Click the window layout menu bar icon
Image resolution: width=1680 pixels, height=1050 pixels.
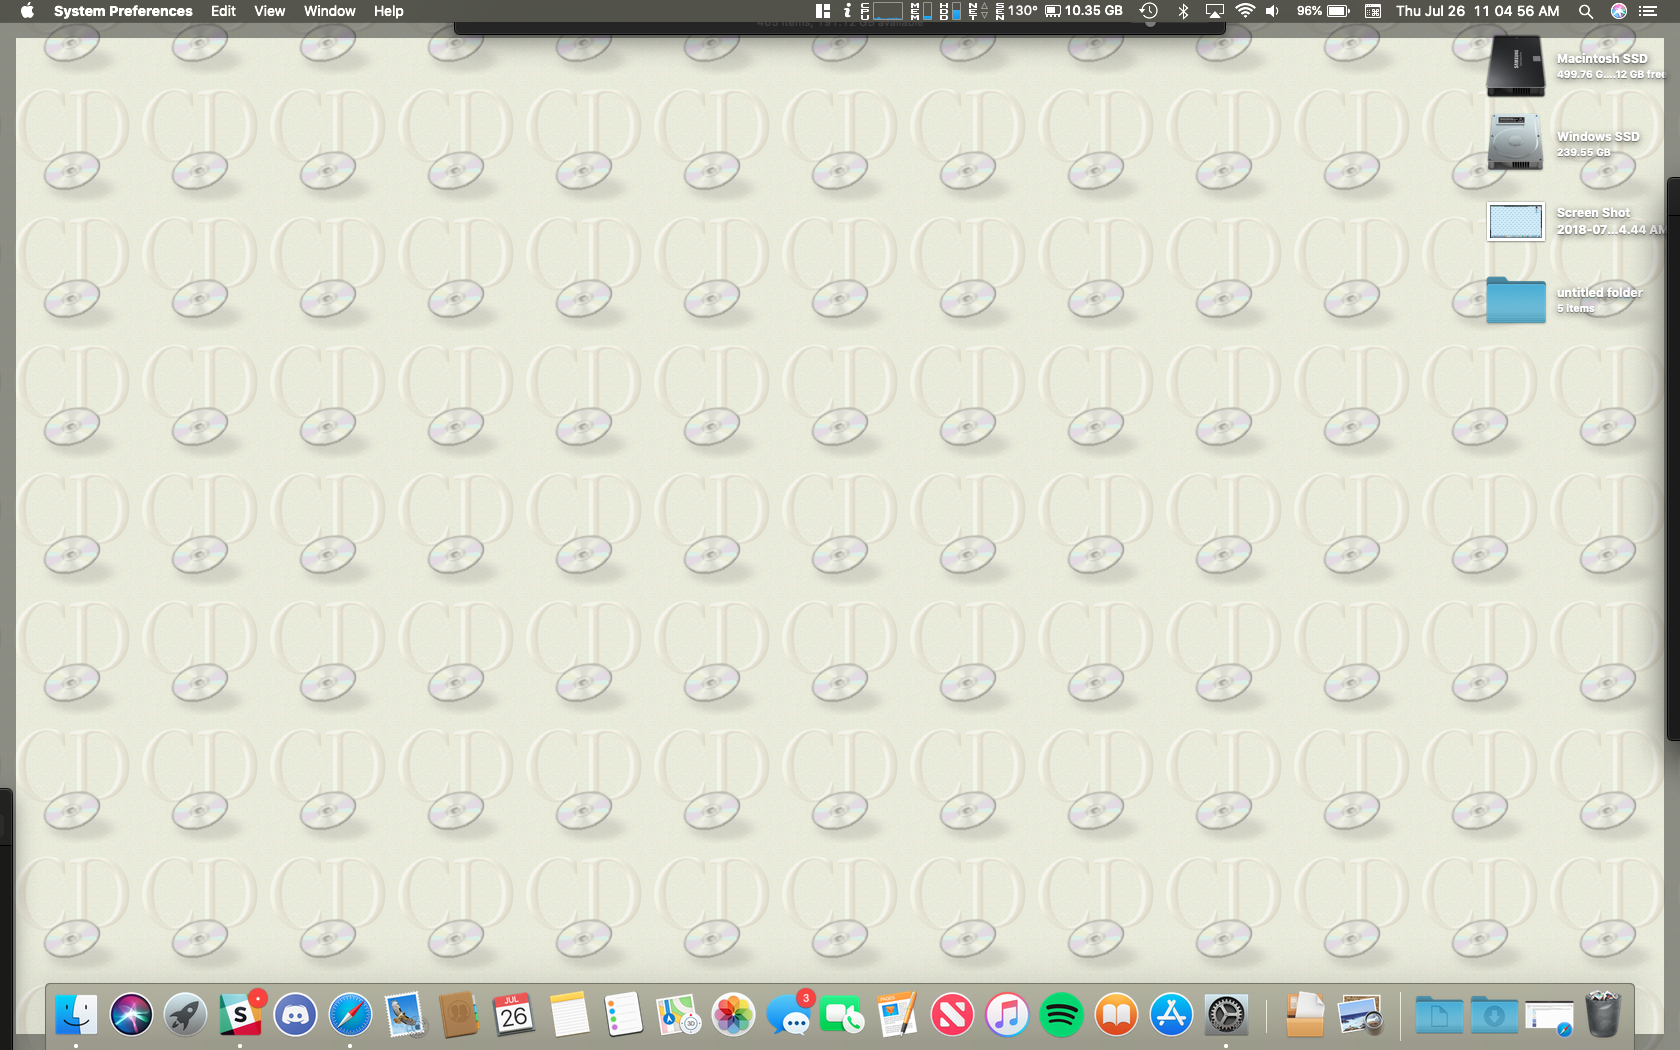823,11
